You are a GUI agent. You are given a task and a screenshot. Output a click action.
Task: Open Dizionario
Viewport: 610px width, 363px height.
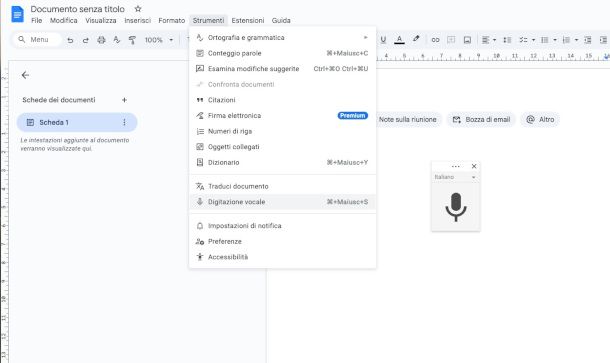[282, 162]
